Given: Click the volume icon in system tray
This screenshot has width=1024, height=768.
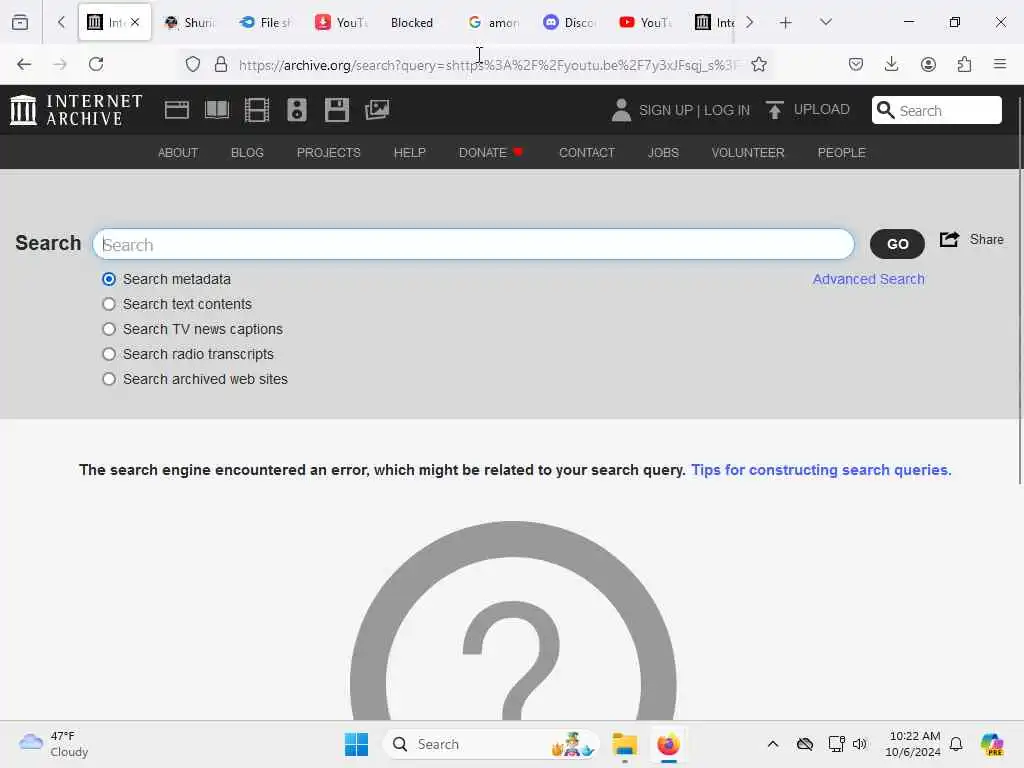Looking at the screenshot, I should (x=859, y=744).
